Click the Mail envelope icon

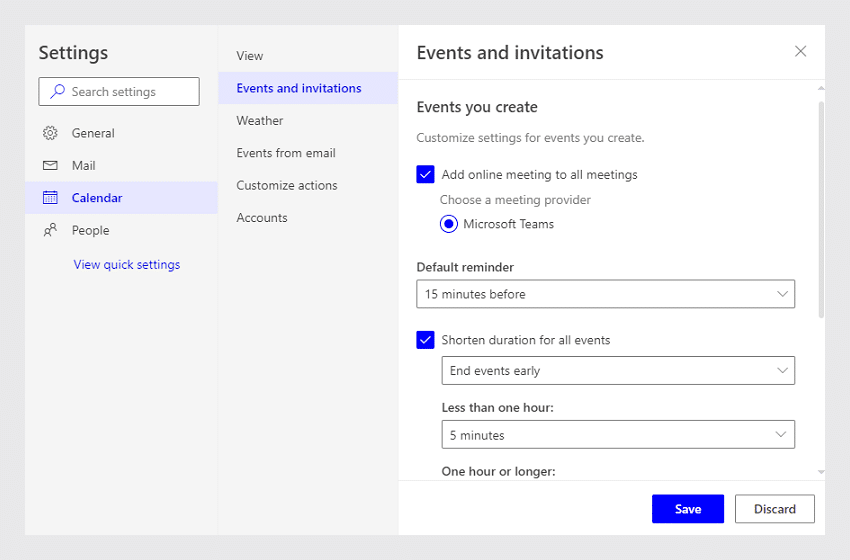[x=50, y=165]
